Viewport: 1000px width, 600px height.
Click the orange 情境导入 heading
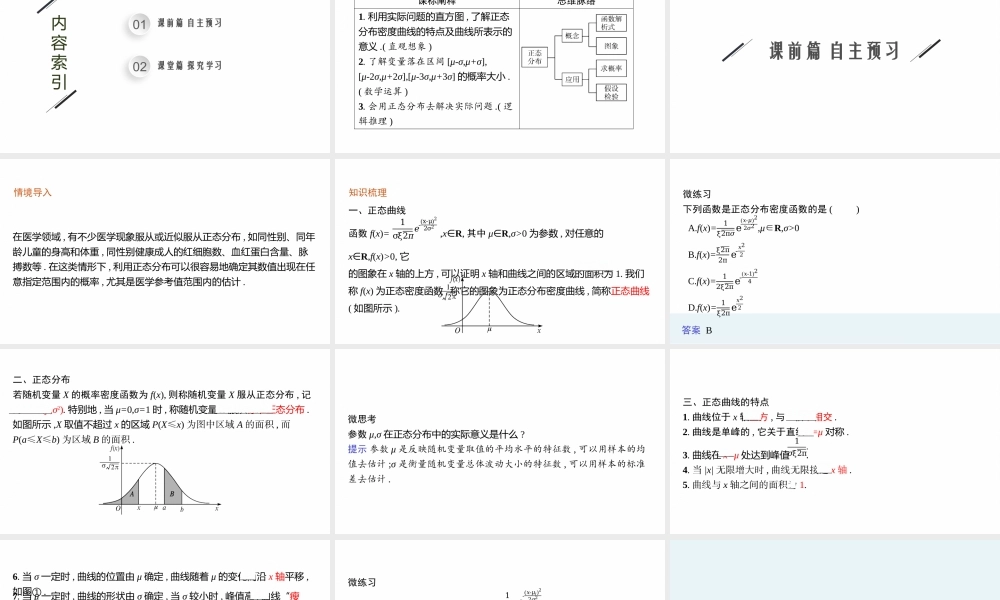click(x=33, y=193)
